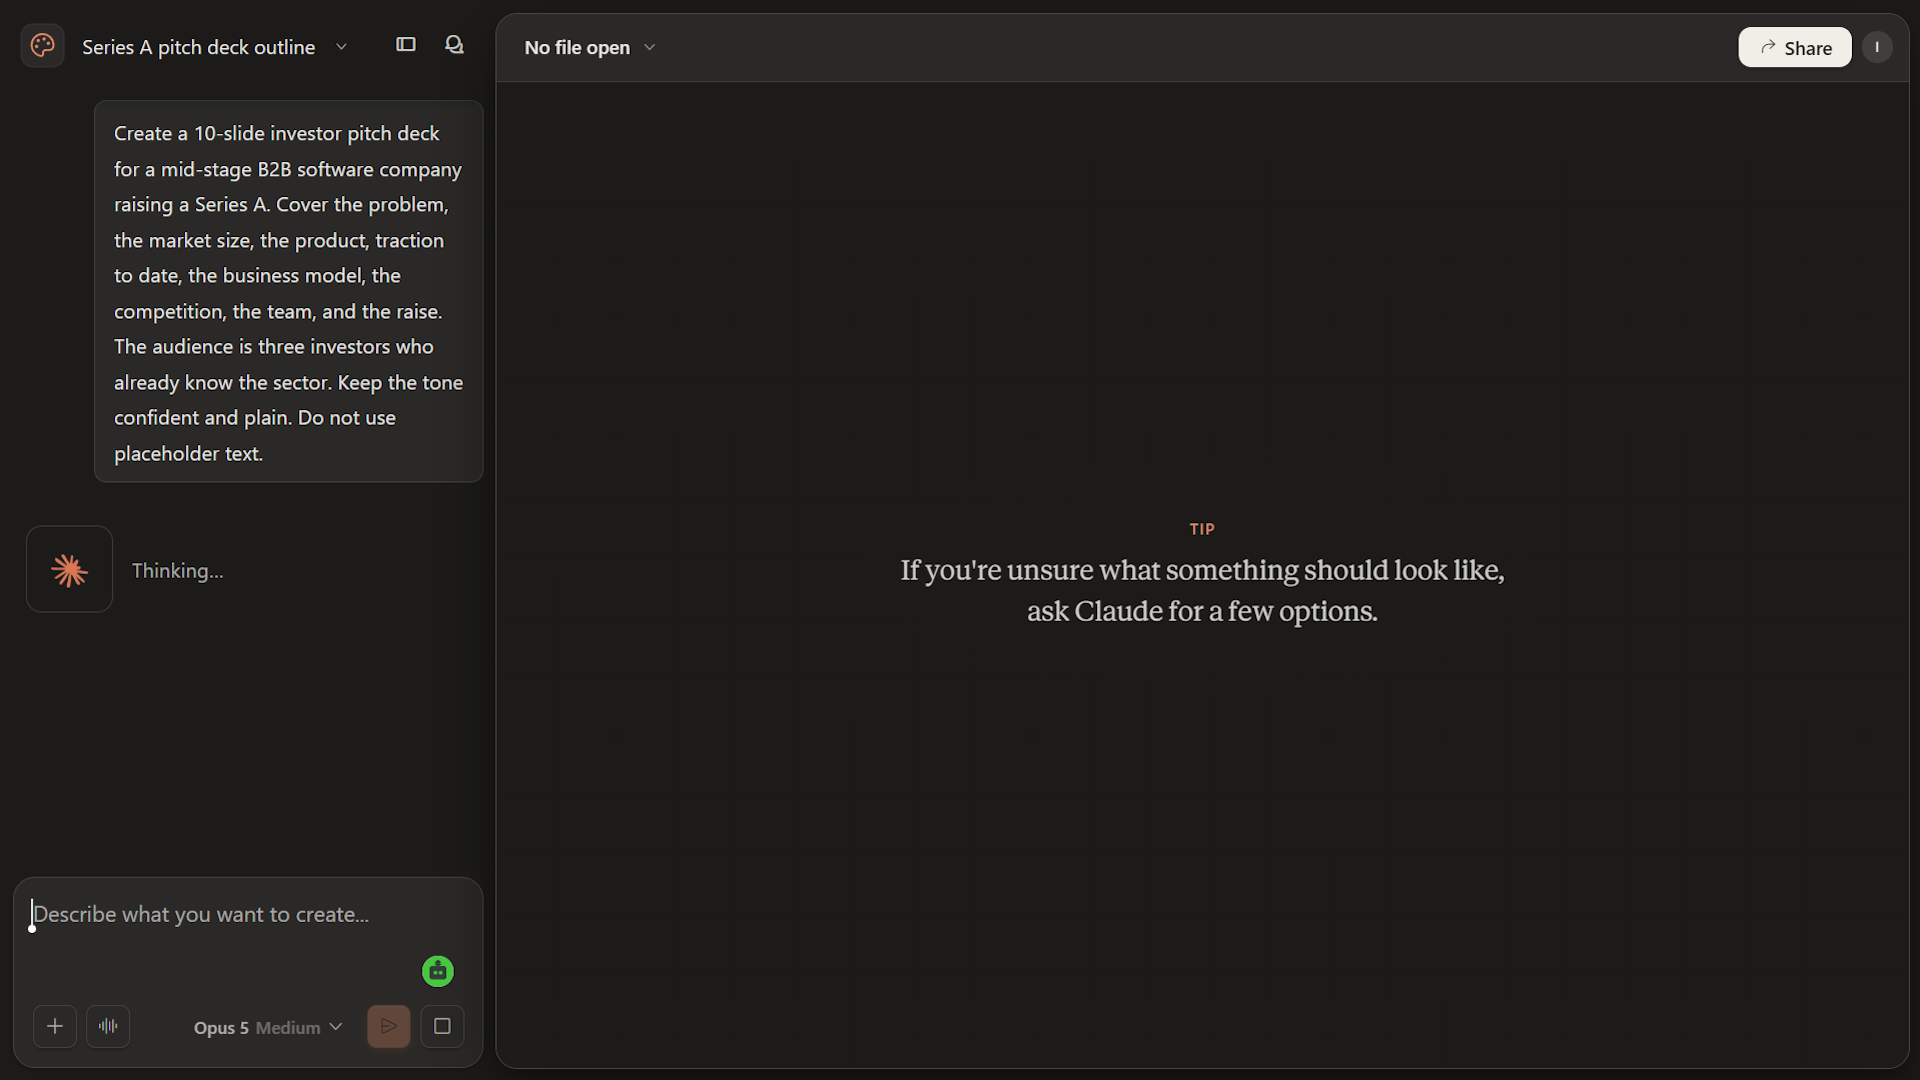Click the Thinking... status text
Viewport: 1920px width, 1080px height.
click(x=178, y=570)
